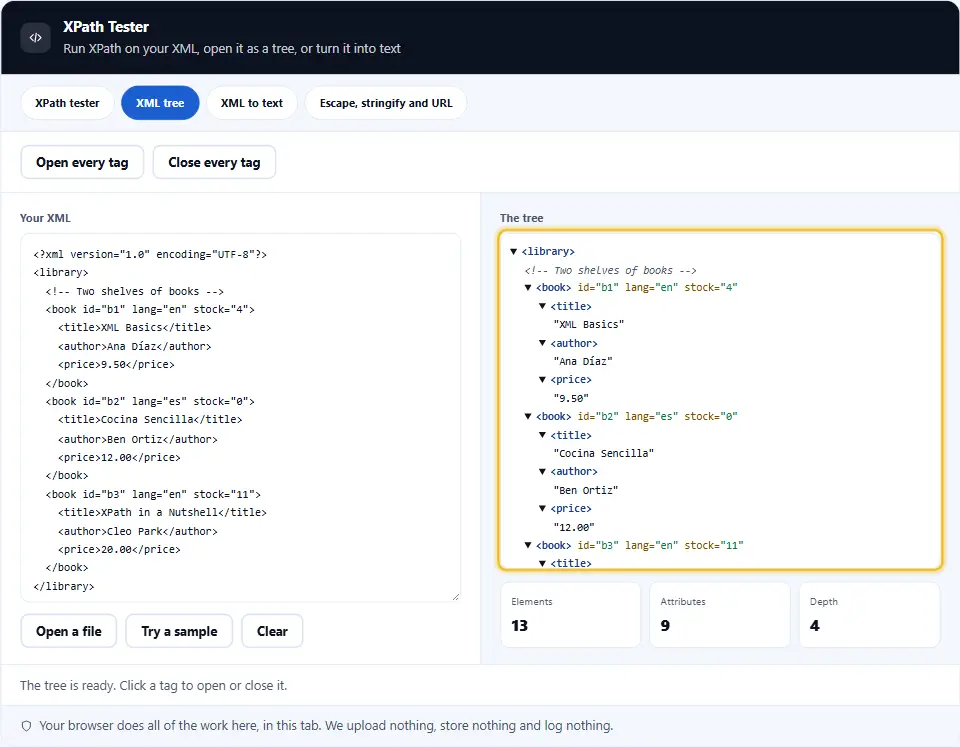This screenshot has height=747, width=960.
Task: Collapse the price node containing "9.50"
Action: click(x=542, y=380)
